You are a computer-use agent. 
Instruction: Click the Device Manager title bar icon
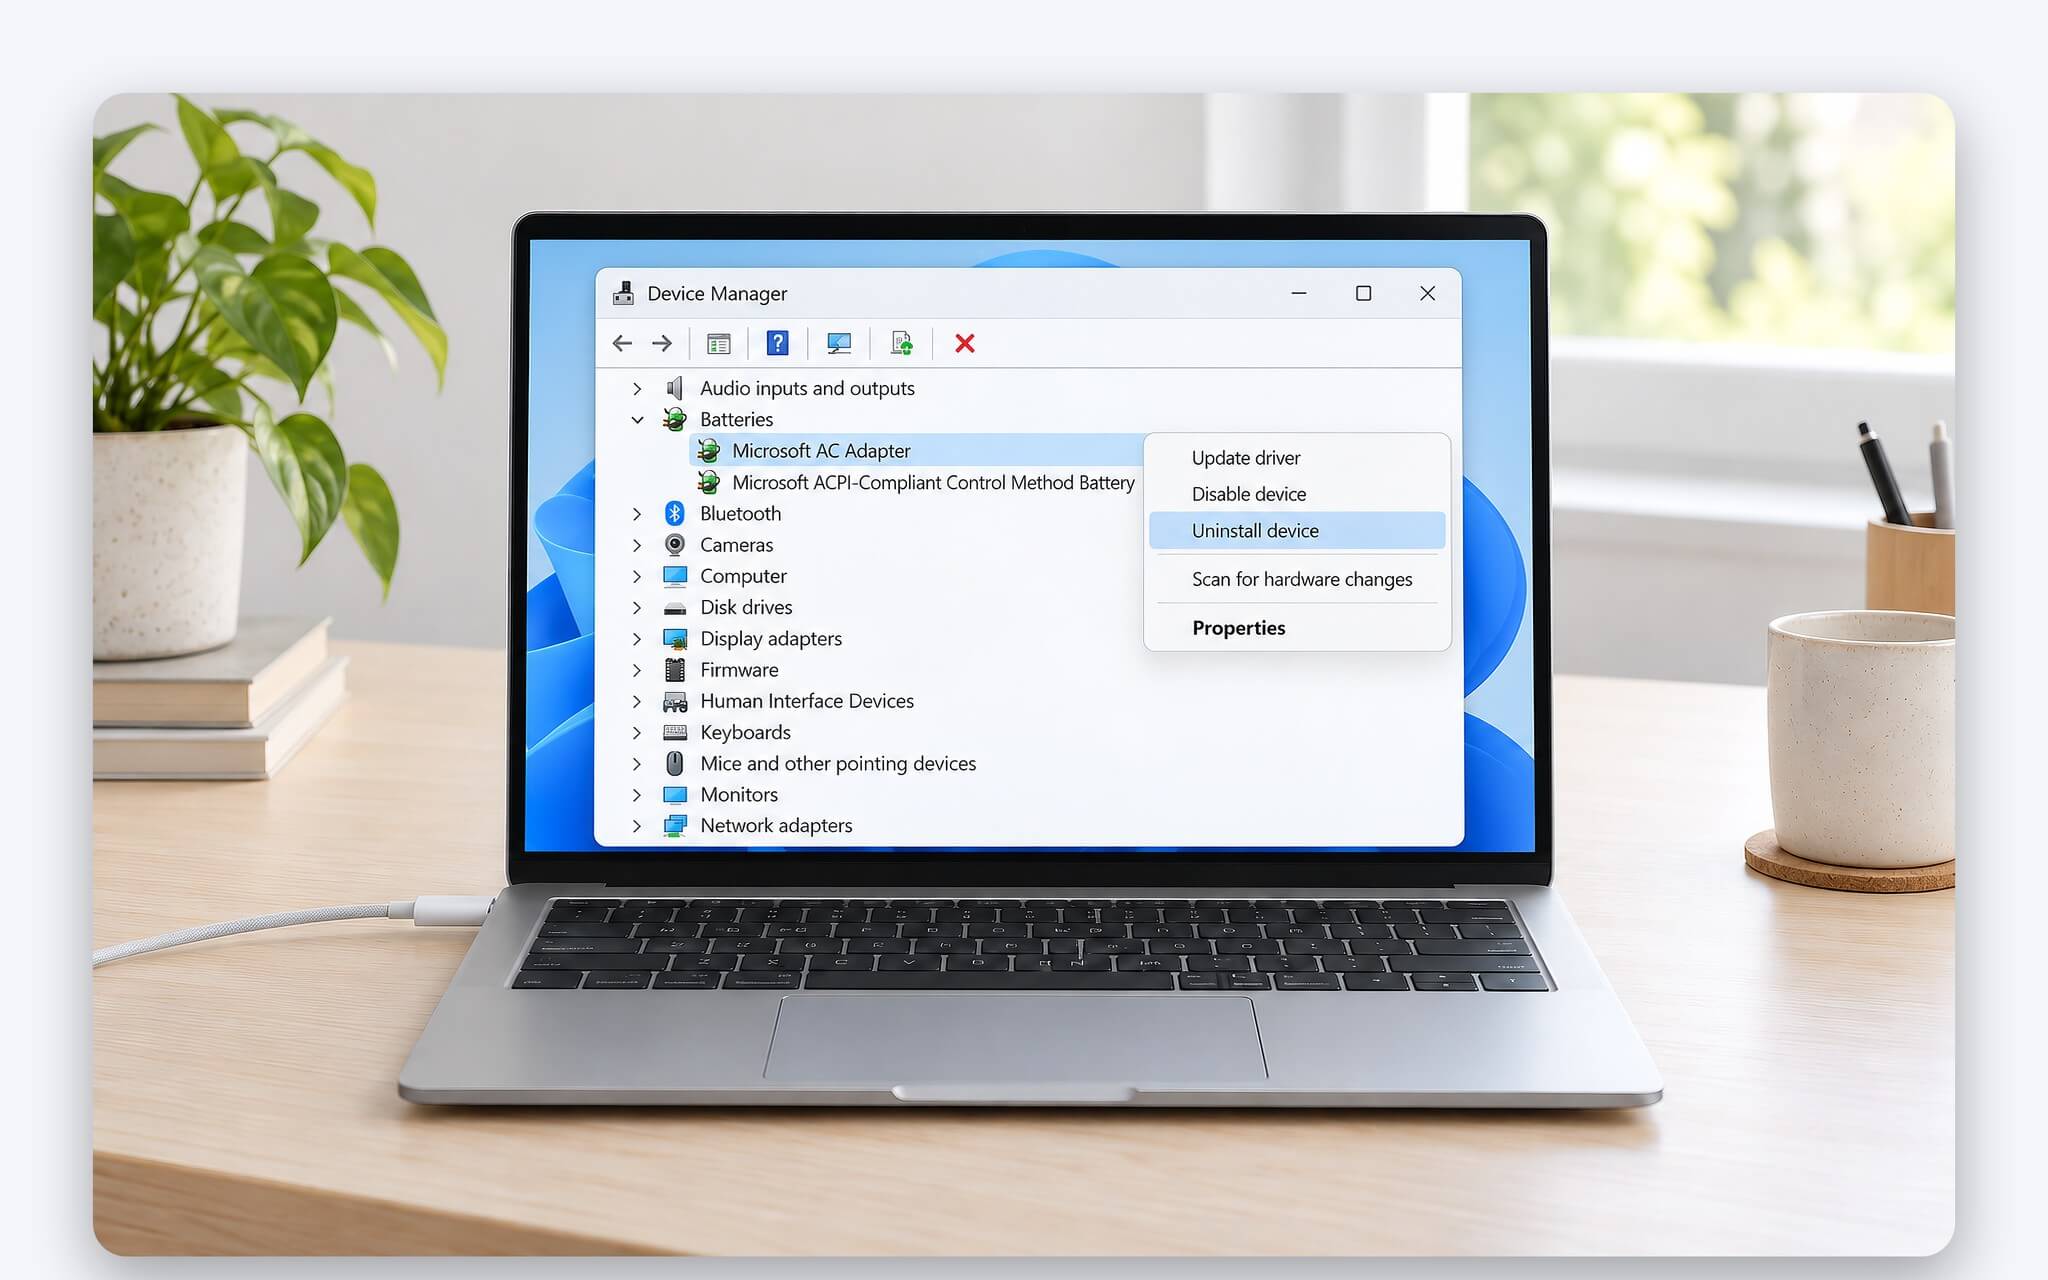point(623,293)
